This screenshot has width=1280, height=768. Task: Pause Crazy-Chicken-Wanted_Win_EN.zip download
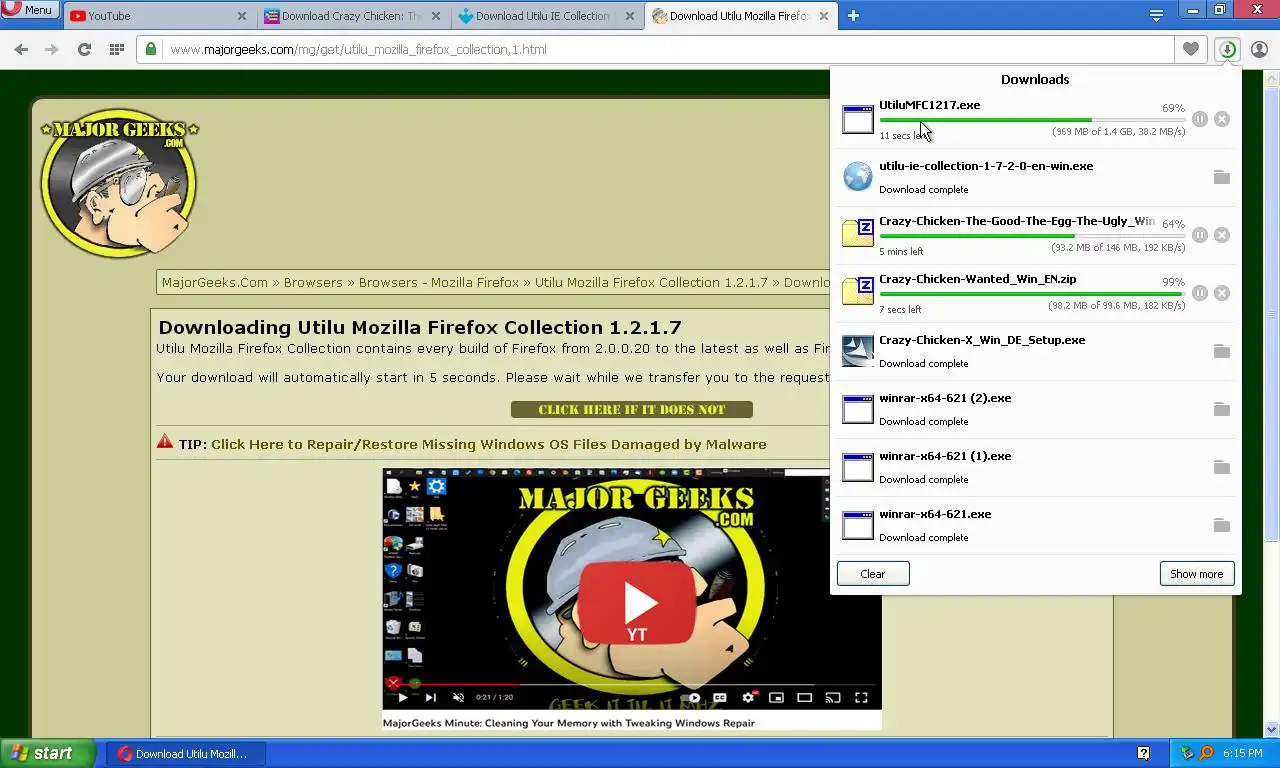[x=1200, y=293]
